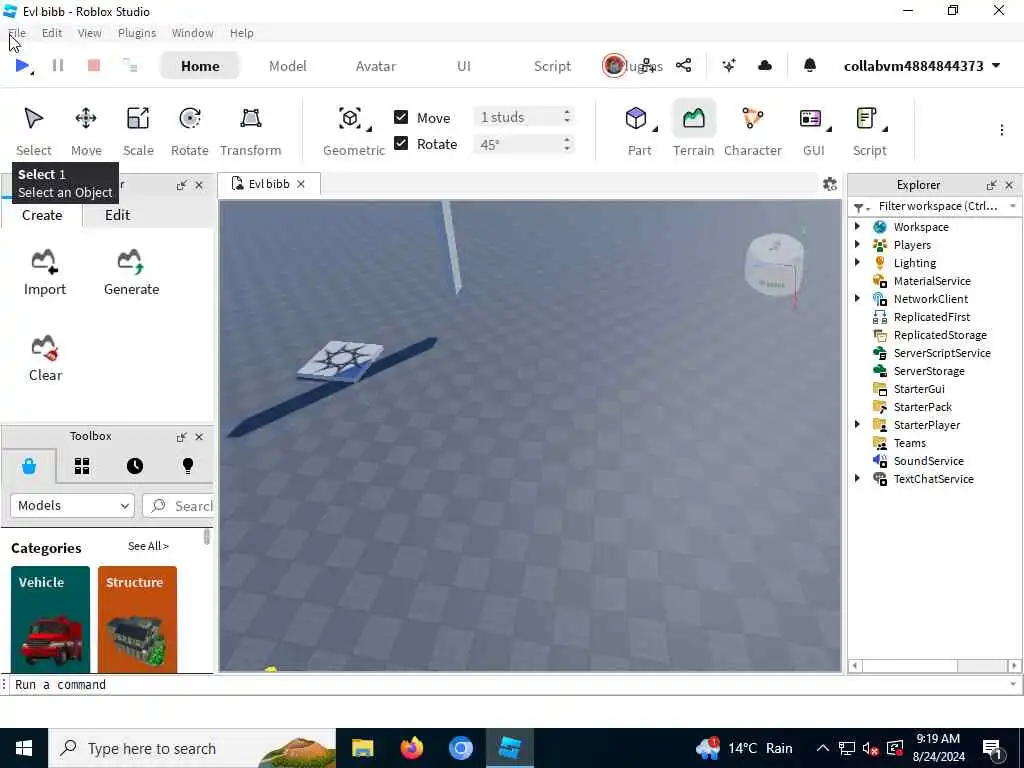1024x768 pixels.
Task: Open the share/collaborate icon
Action: click(683, 65)
